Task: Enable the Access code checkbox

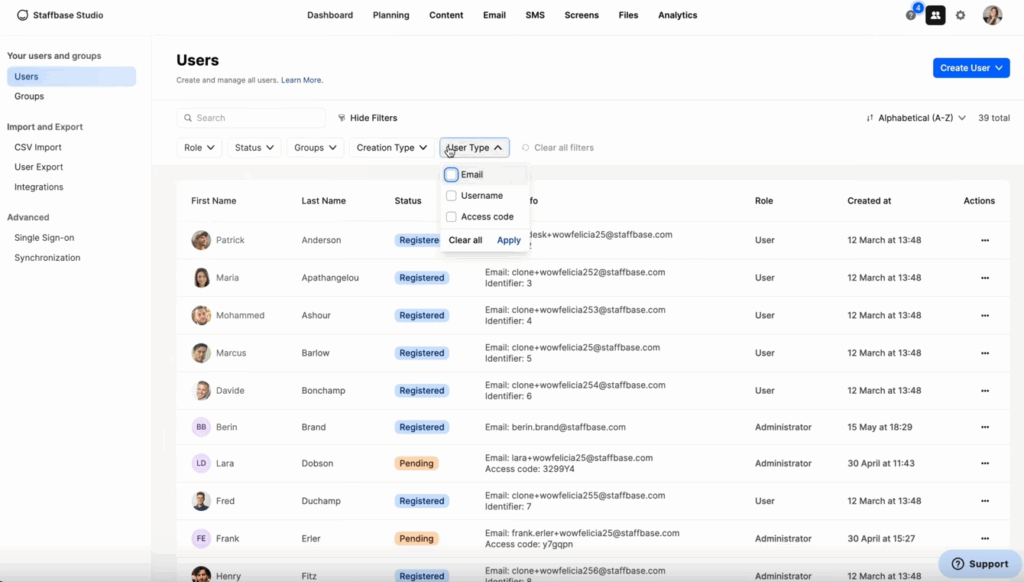Action: tap(451, 217)
